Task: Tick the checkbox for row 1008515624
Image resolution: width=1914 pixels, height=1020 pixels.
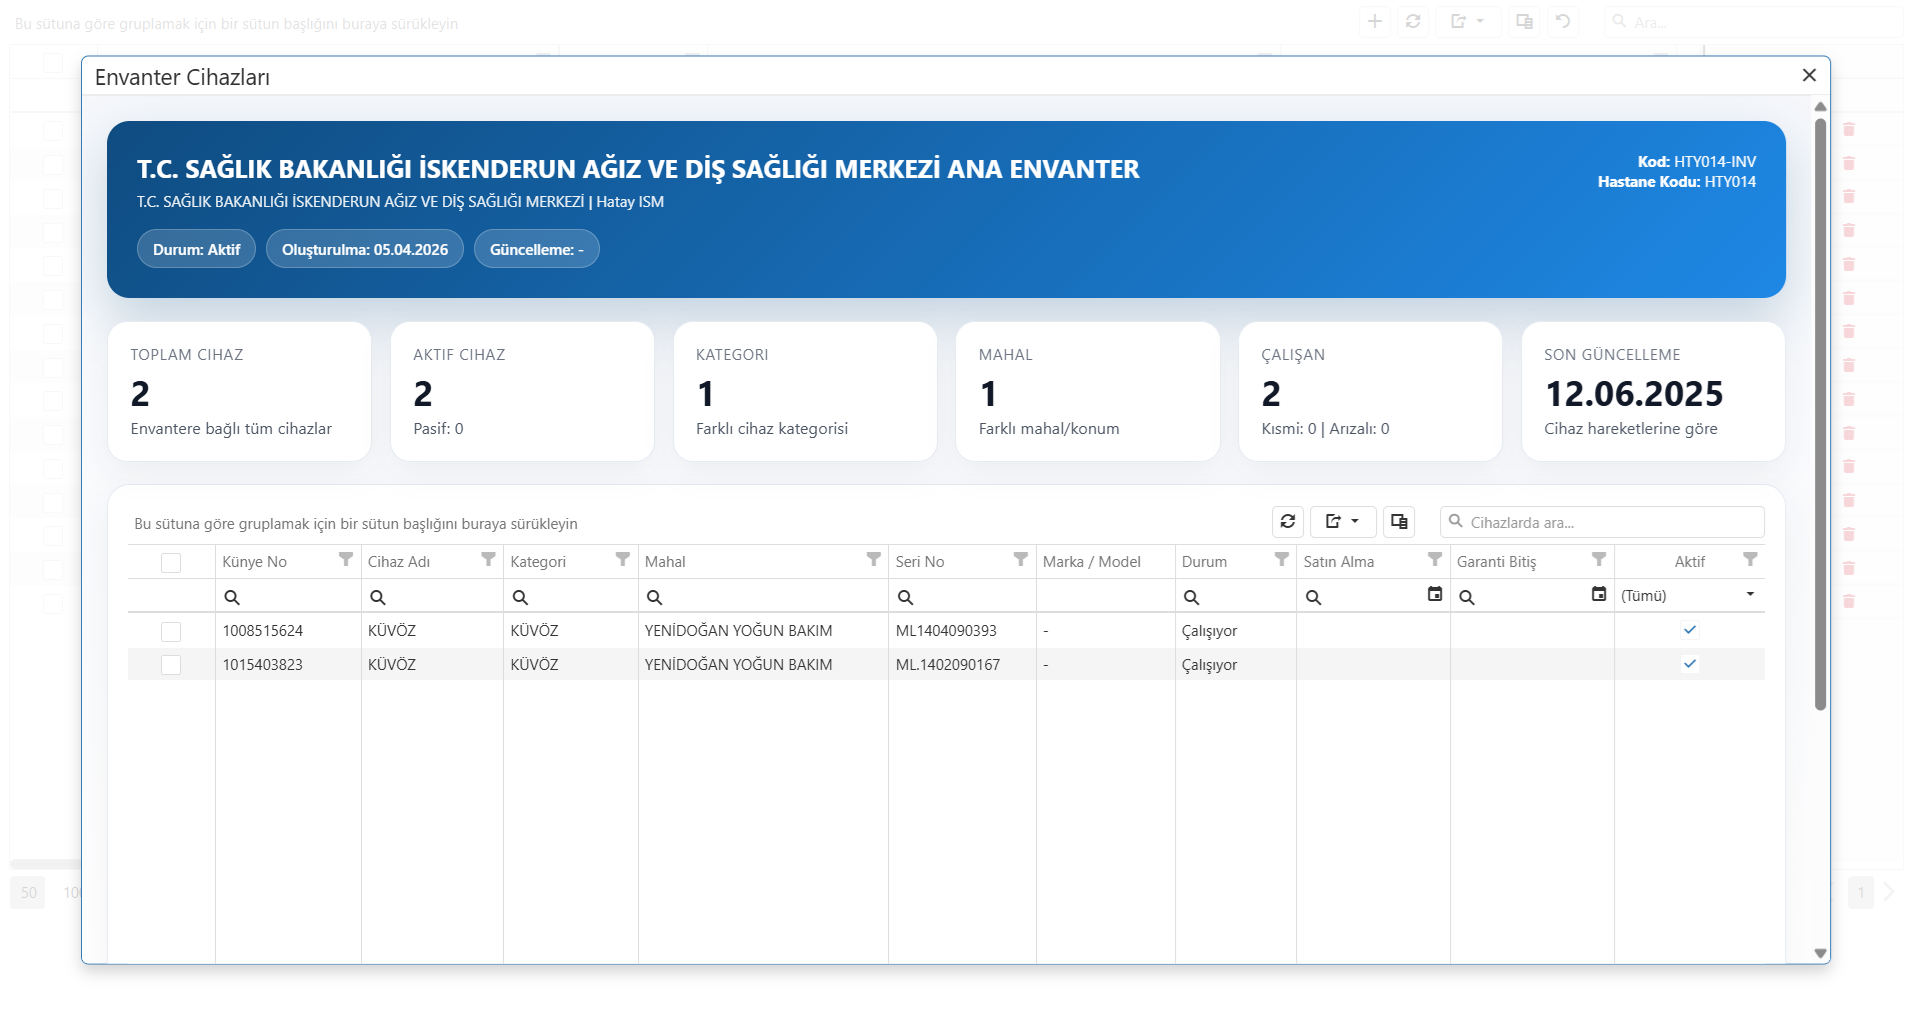Action: [x=171, y=632]
